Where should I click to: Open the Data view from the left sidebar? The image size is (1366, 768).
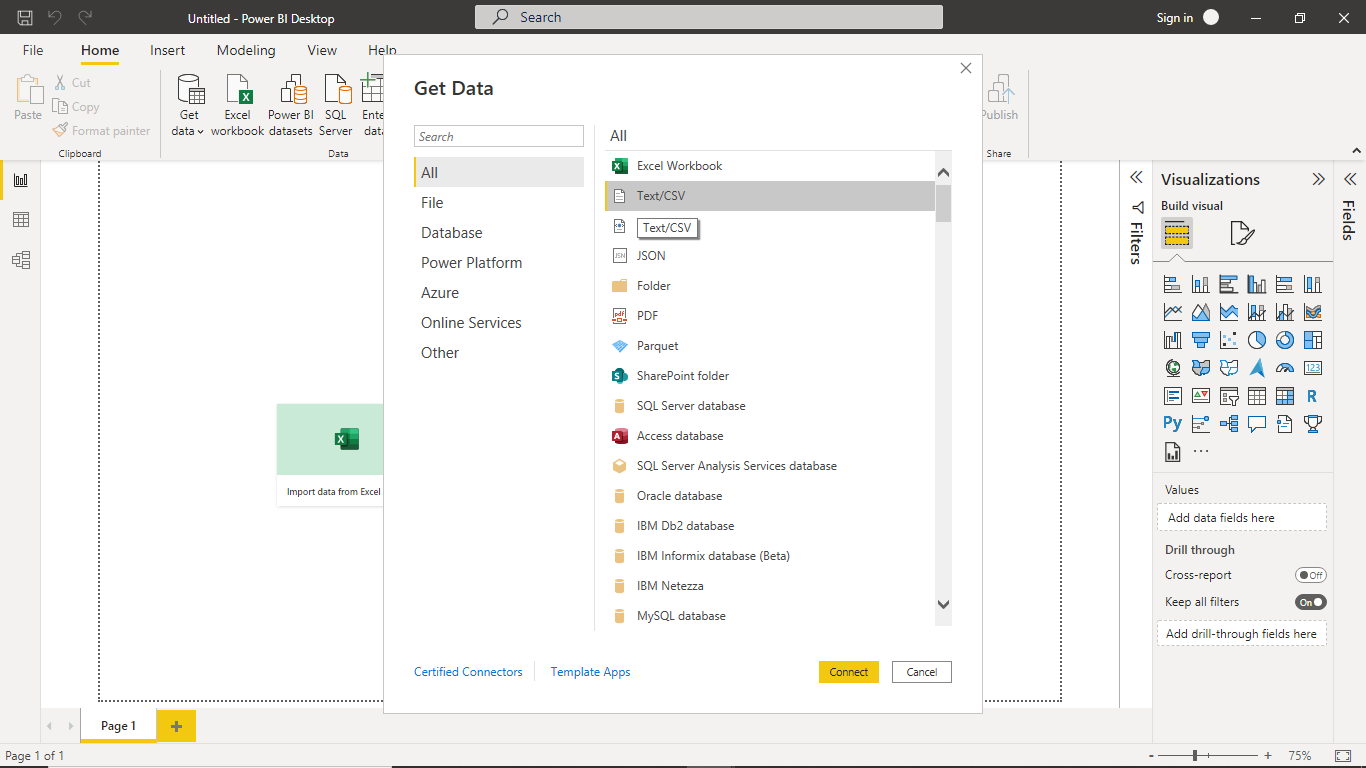[x=20, y=219]
